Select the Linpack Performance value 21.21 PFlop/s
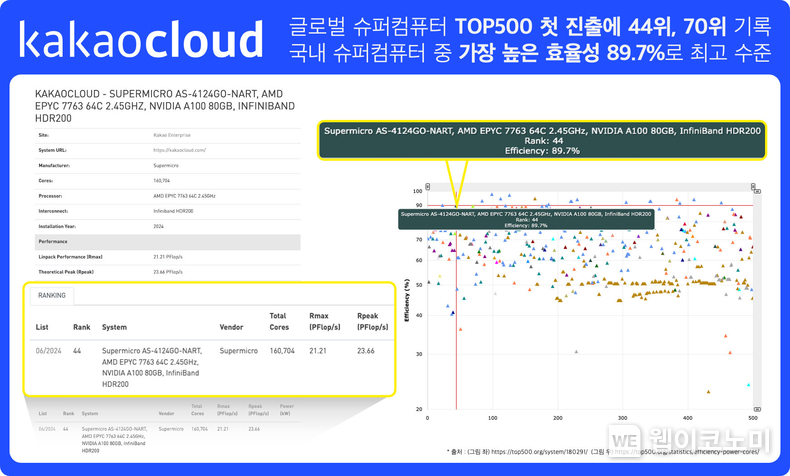 (168, 257)
